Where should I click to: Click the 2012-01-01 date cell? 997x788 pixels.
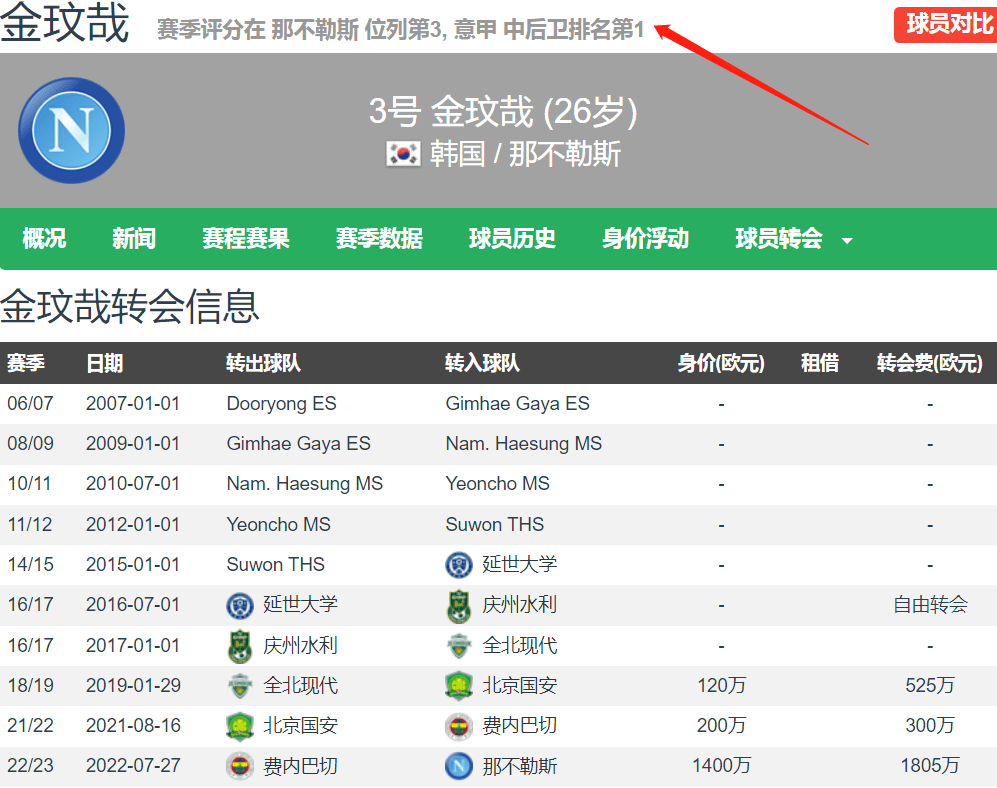coord(133,525)
